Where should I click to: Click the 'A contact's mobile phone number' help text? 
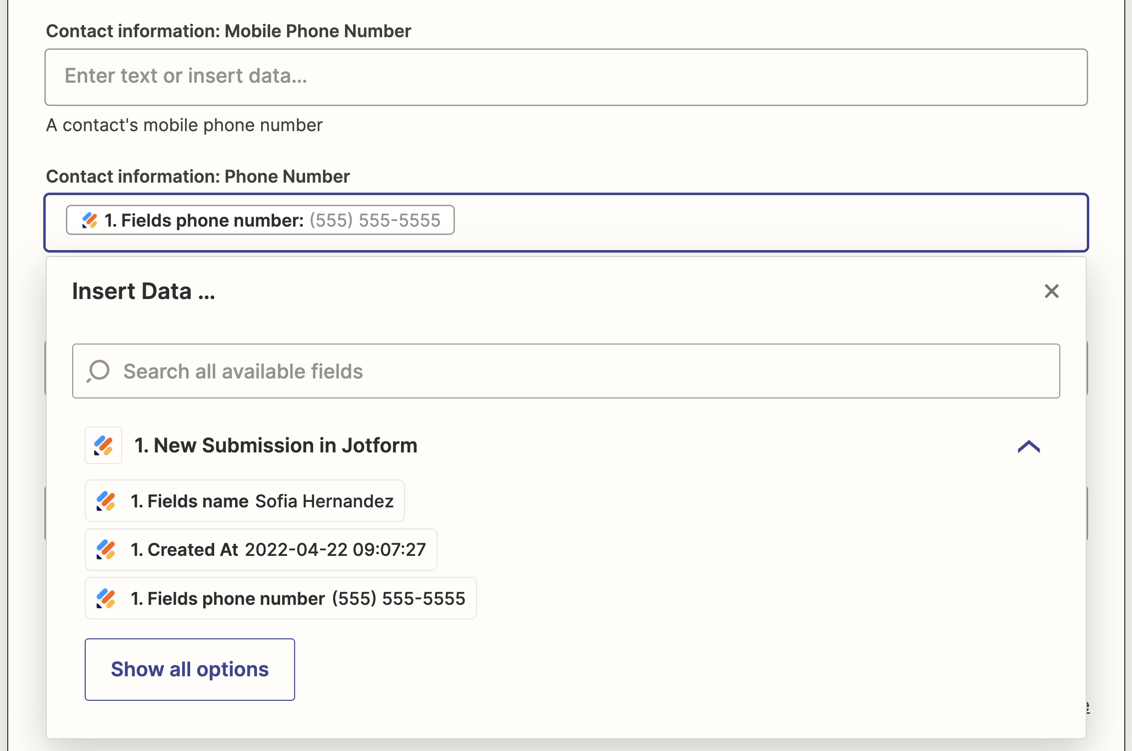[x=184, y=125]
